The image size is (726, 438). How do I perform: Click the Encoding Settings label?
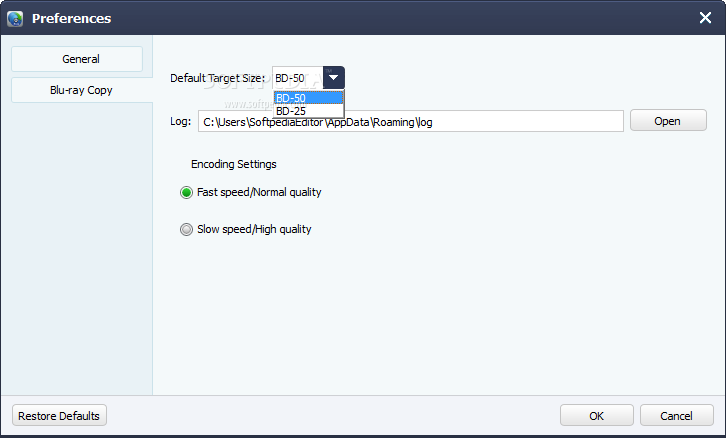coord(234,164)
